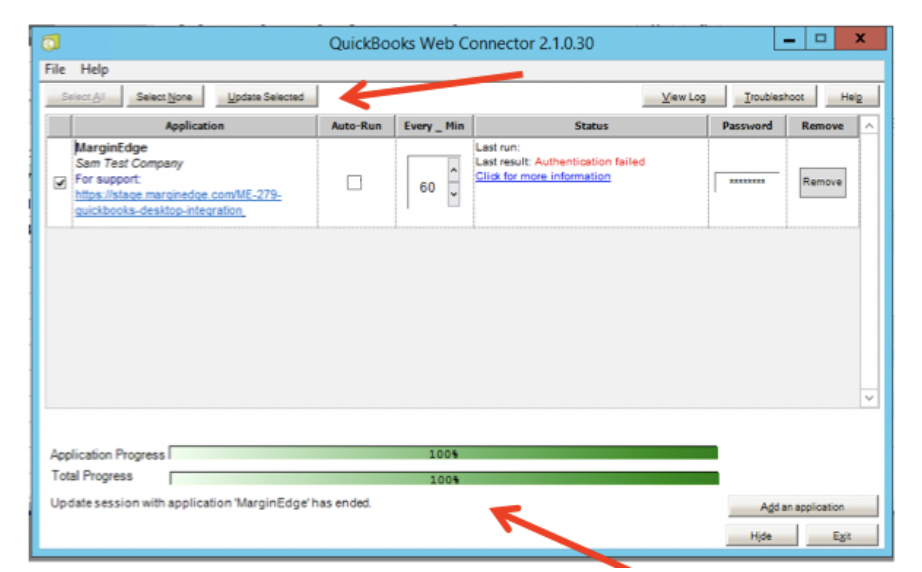Image resolution: width=922 pixels, height=572 pixels.
Task: Click the Troubleshoot button
Action: pos(774,96)
